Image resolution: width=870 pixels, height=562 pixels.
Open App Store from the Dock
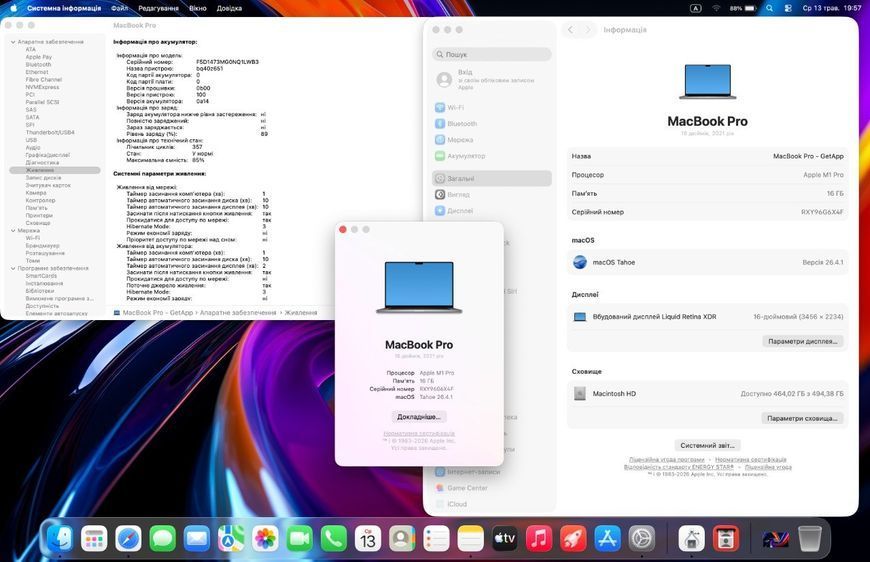click(x=608, y=538)
